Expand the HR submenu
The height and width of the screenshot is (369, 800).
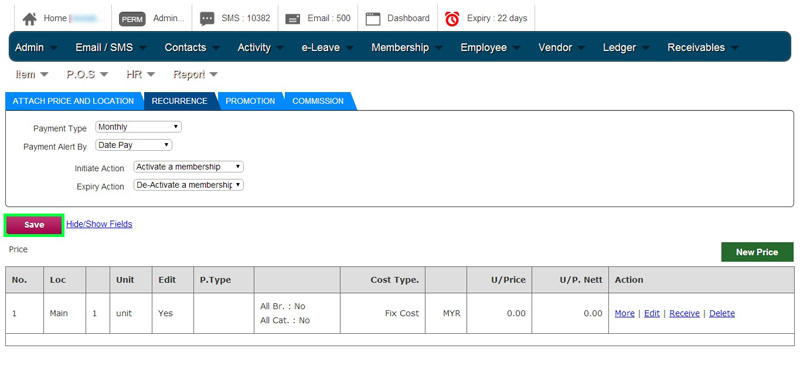click(x=140, y=75)
